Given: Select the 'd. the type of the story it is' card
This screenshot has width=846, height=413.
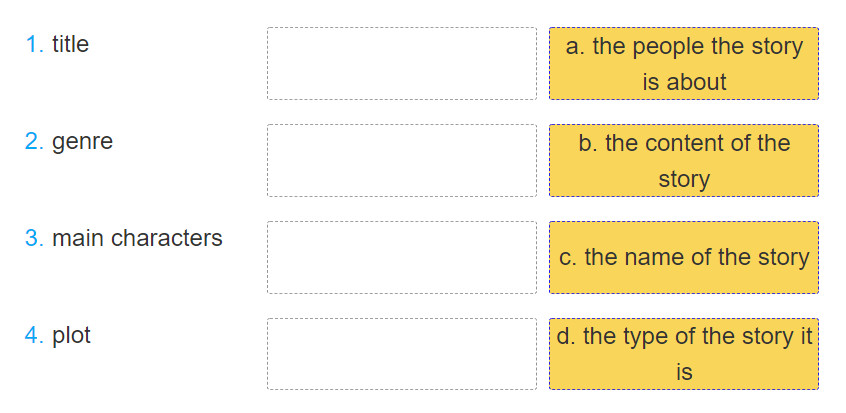Looking at the screenshot, I should coord(684,354).
